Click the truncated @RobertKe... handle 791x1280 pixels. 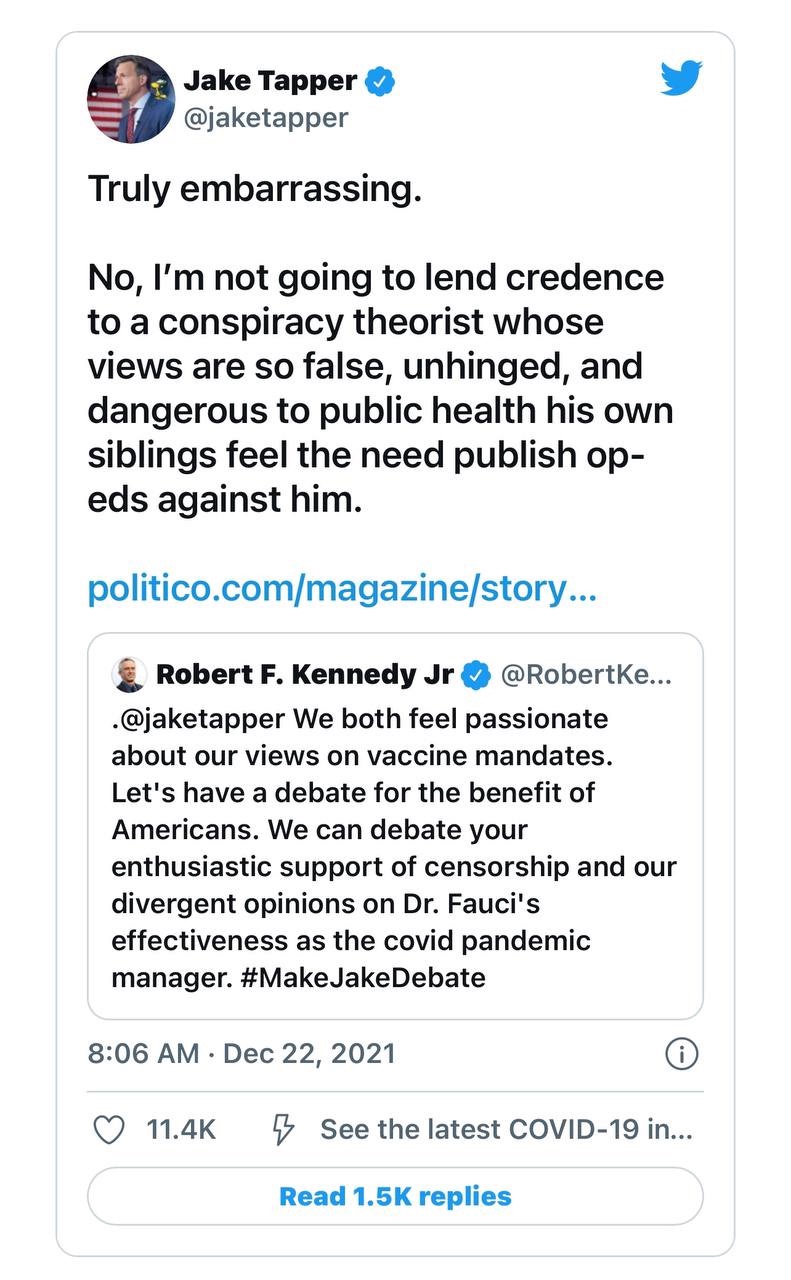click(x=585, y=675)
